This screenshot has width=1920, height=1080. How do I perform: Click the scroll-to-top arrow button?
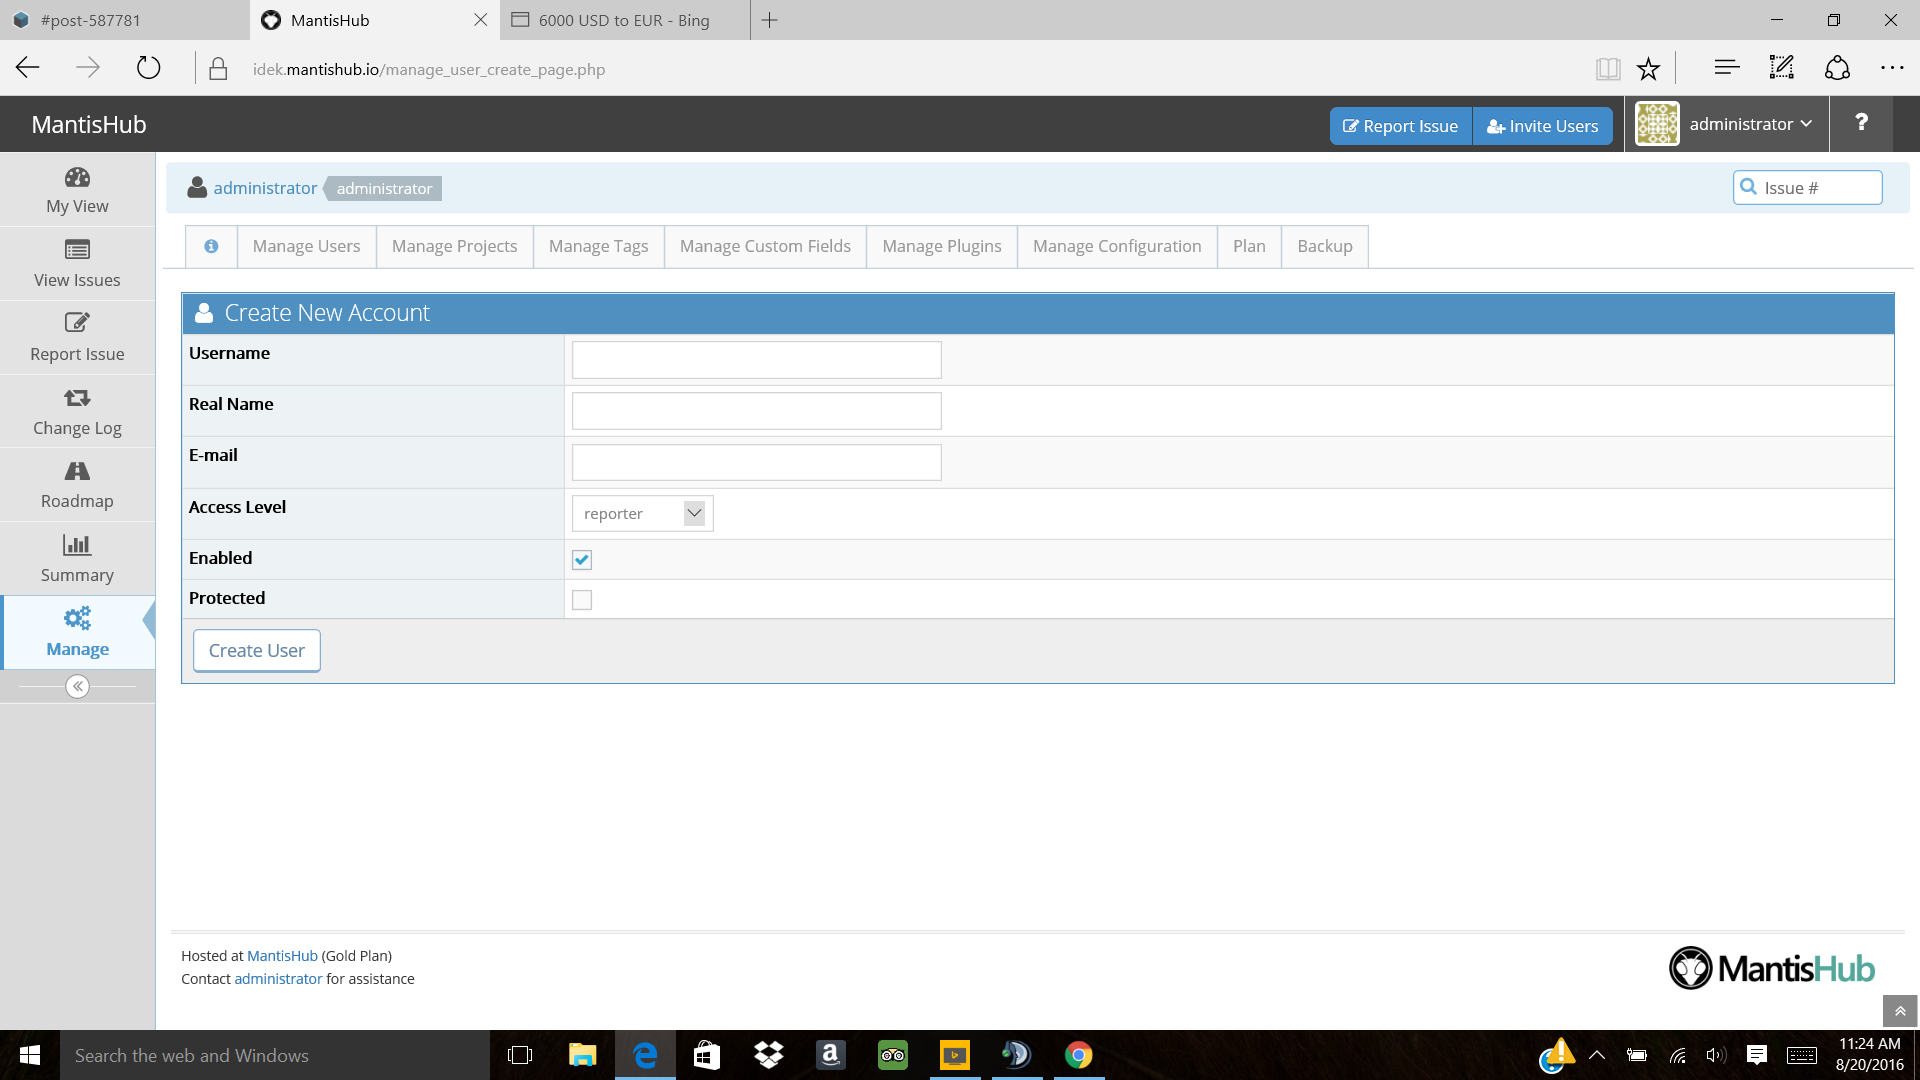(1900, 1011)
